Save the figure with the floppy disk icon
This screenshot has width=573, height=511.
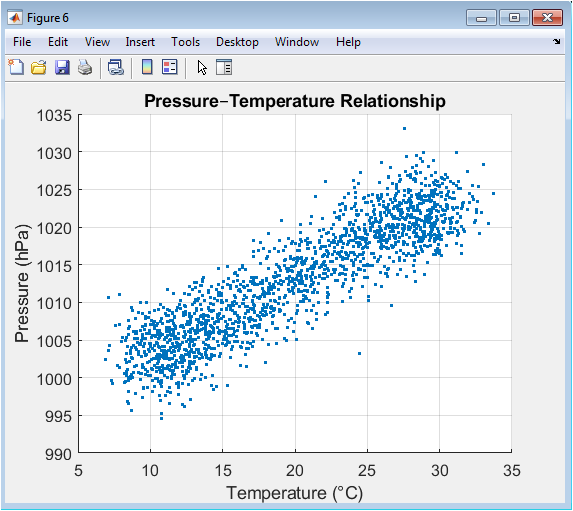coord(62,68)
